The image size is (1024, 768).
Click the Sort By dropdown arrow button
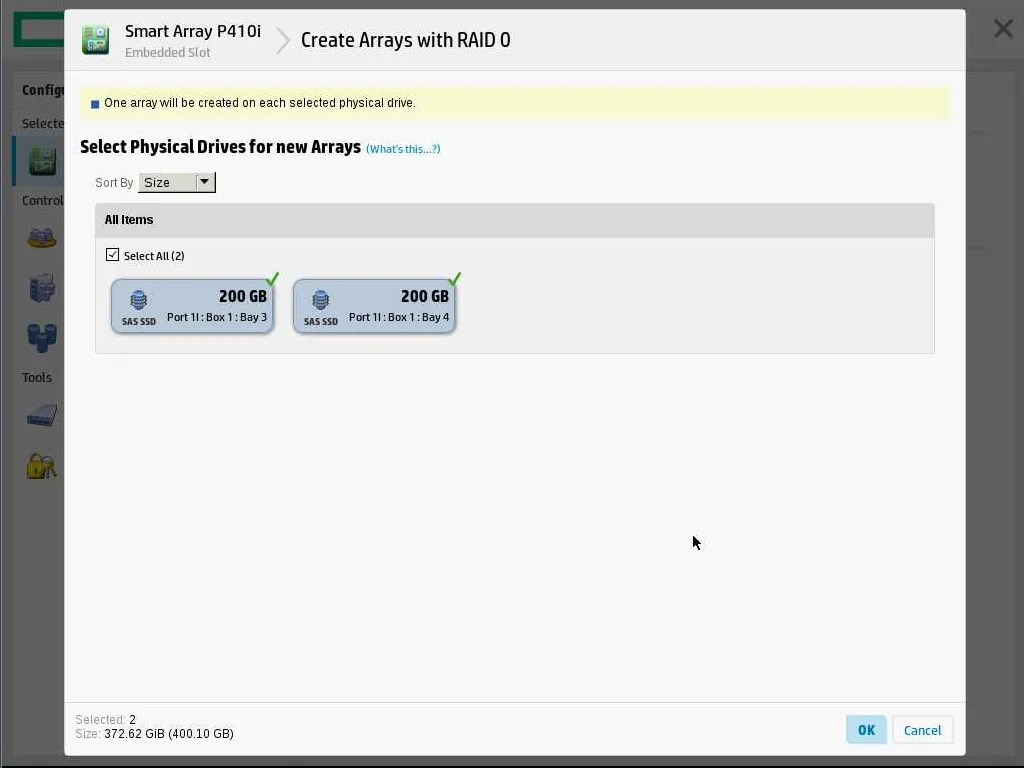[204, 182]
